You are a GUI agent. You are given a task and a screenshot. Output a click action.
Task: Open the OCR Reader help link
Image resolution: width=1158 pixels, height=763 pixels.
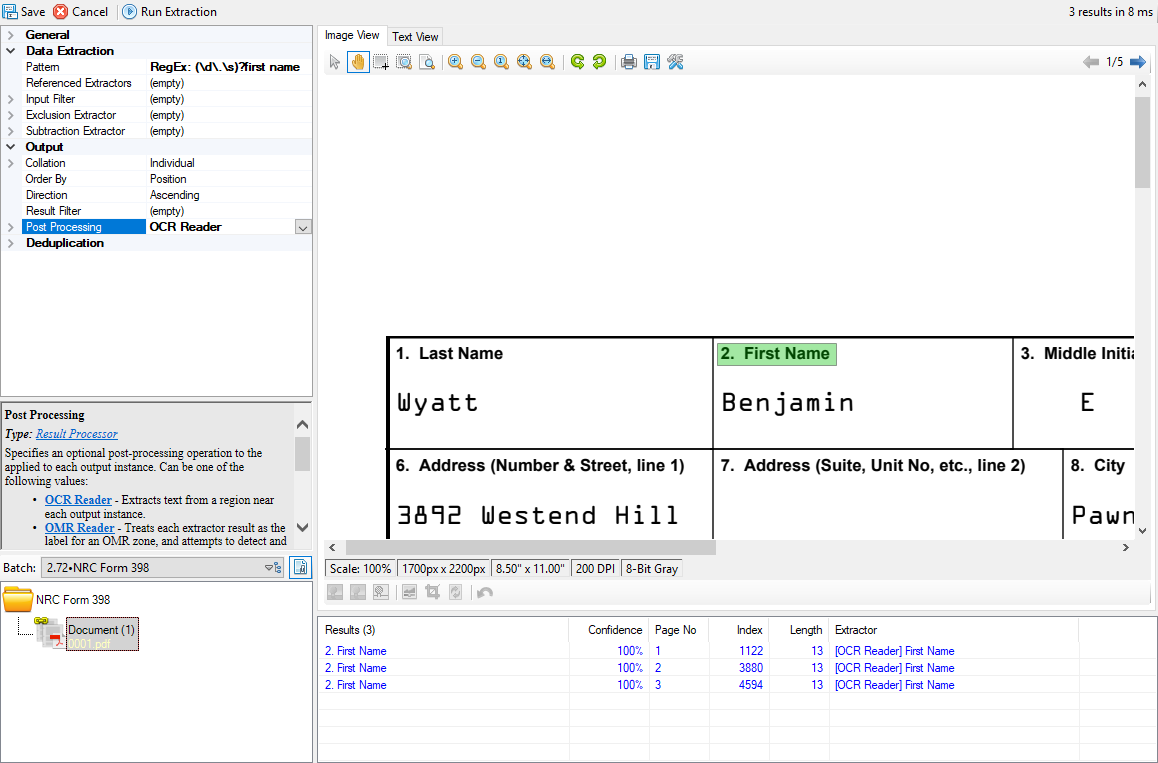tap(78, 500)
